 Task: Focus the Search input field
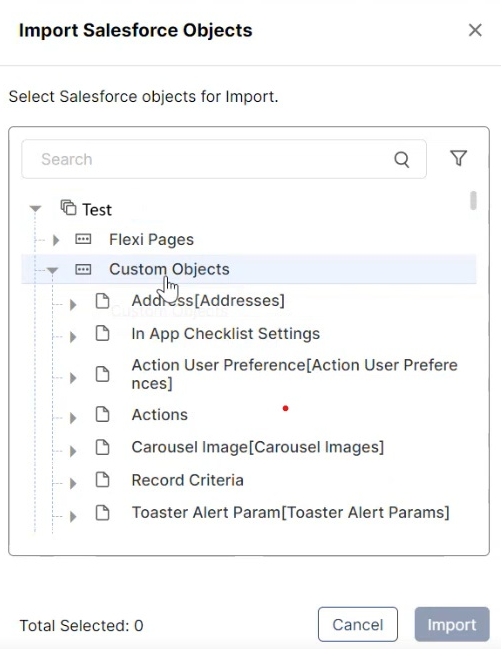(224, 159)
